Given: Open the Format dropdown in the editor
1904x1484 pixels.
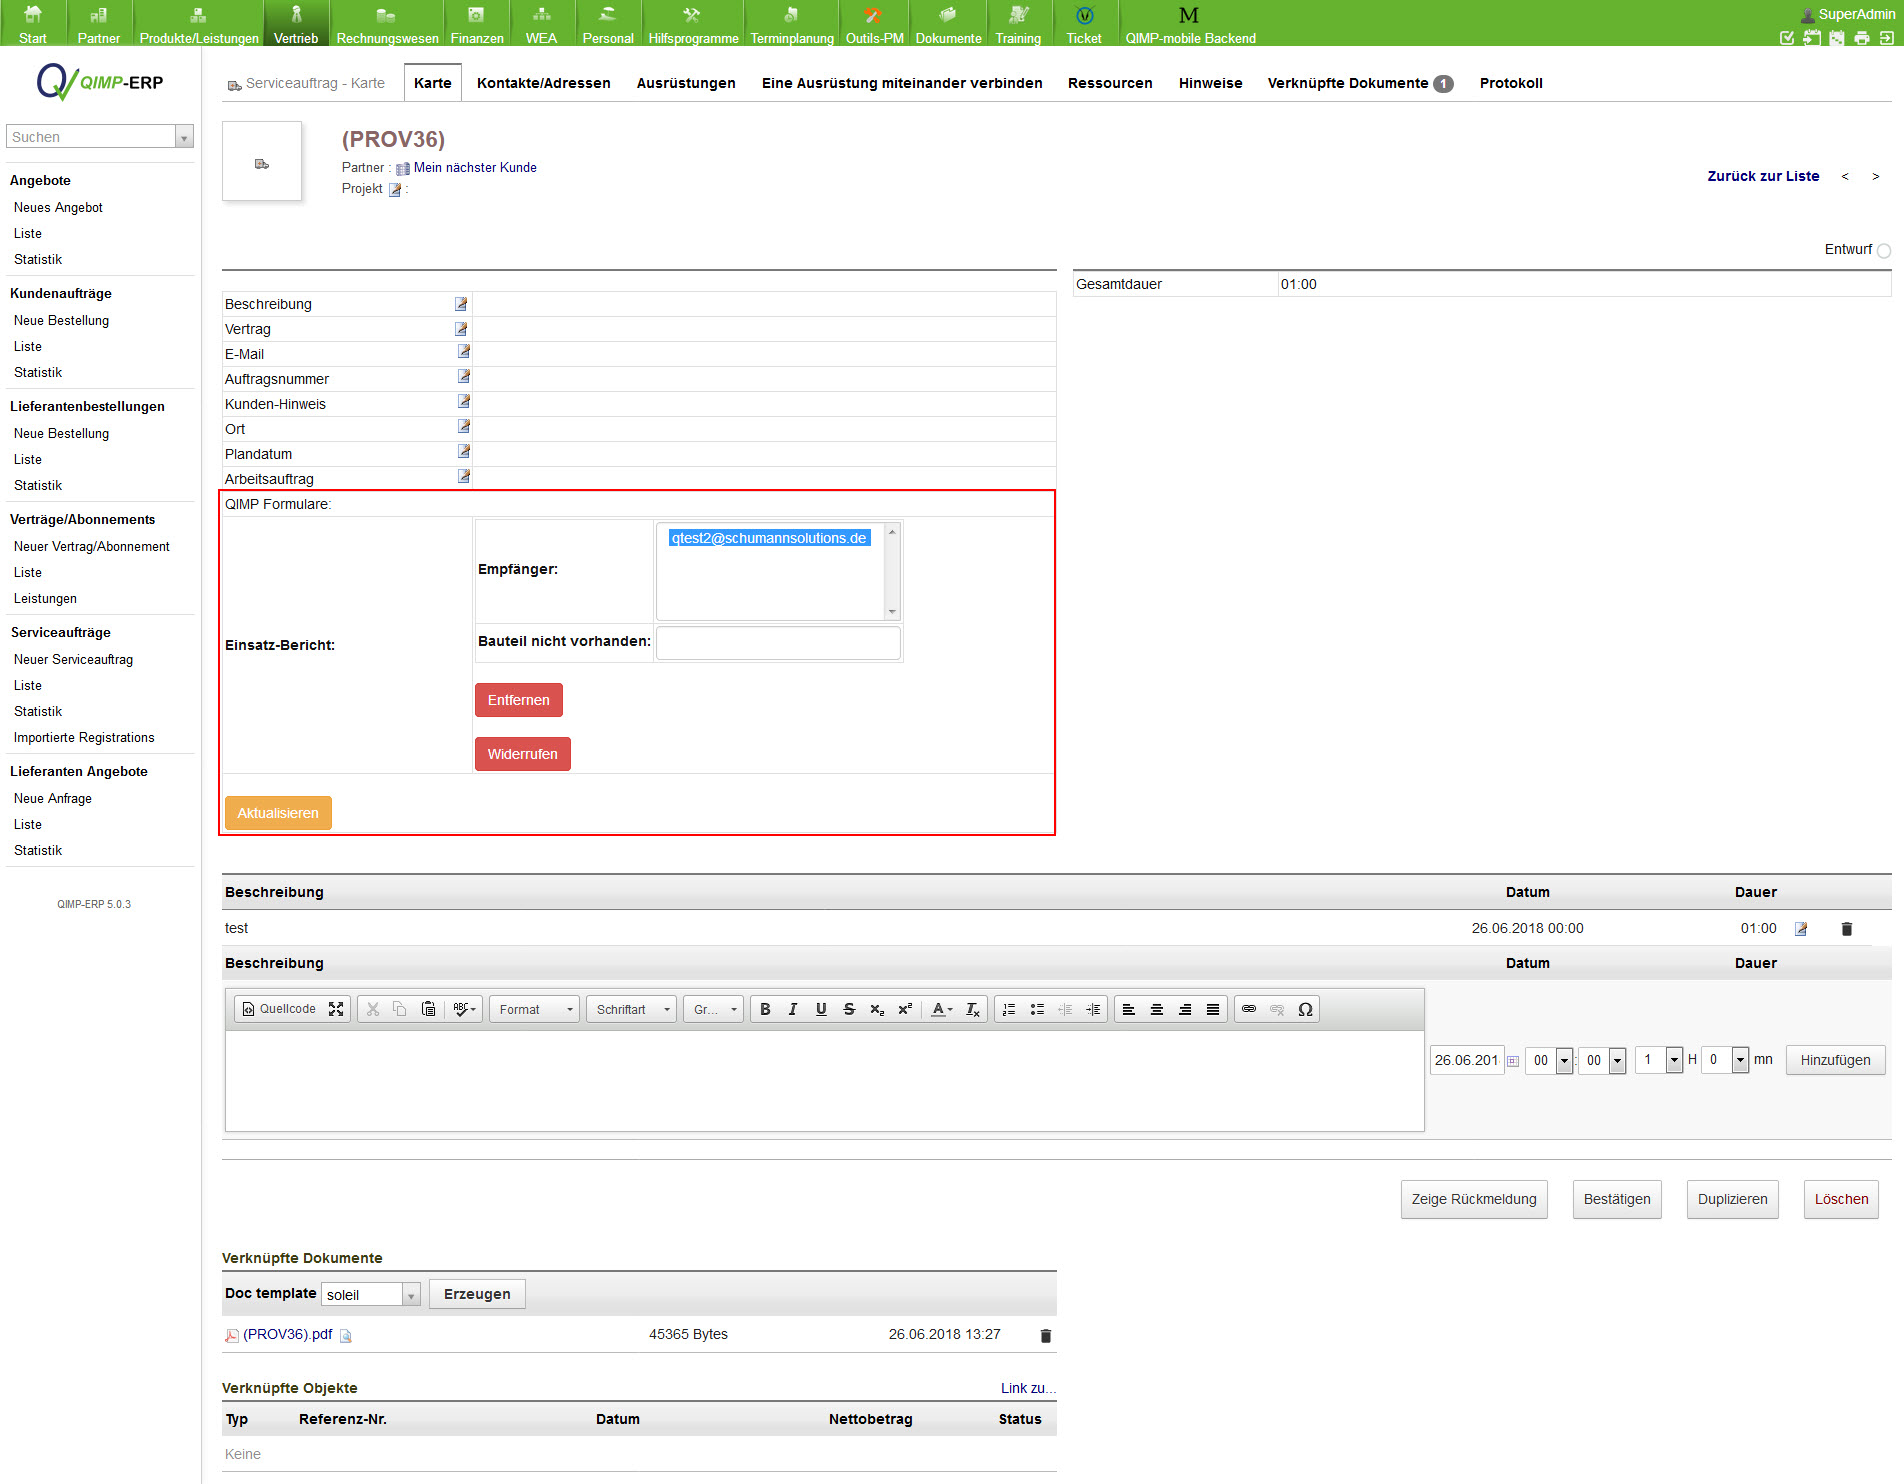Looking at the screenshot, I should click(x=535, y=1010).
